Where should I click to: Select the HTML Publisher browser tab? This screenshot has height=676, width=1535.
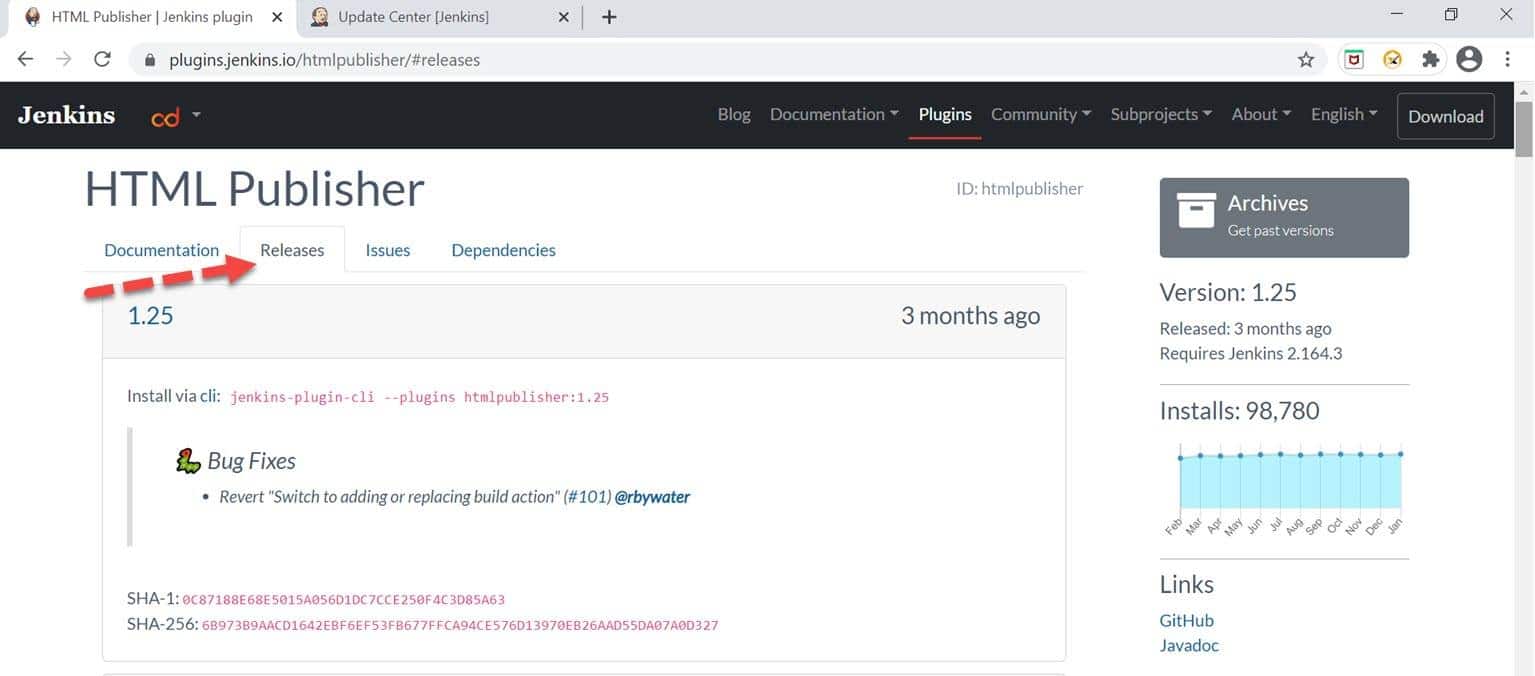[x=153, y=17]
